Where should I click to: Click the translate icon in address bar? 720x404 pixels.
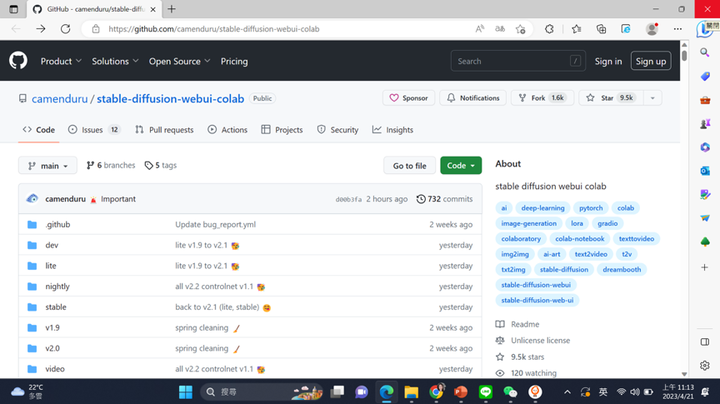500,29
